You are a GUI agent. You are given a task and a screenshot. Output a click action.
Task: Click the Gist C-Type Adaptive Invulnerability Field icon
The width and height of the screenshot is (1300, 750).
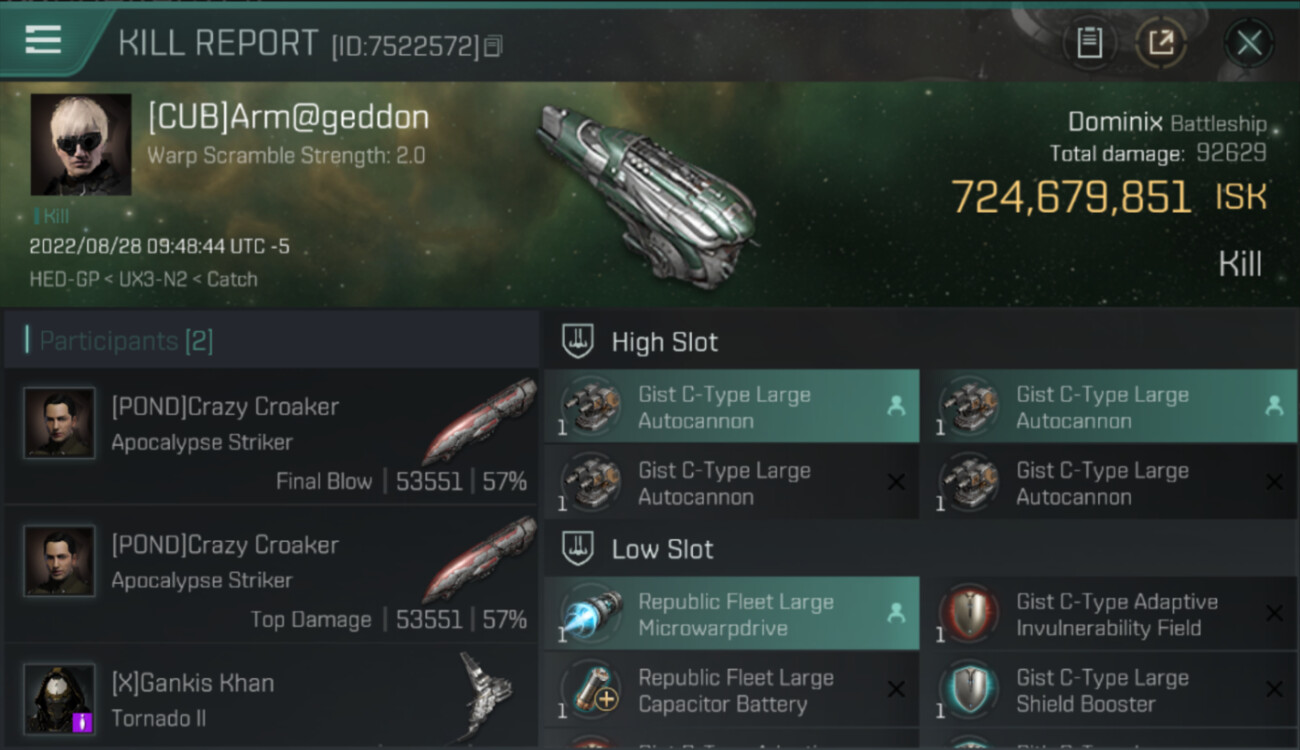[968, 615]
